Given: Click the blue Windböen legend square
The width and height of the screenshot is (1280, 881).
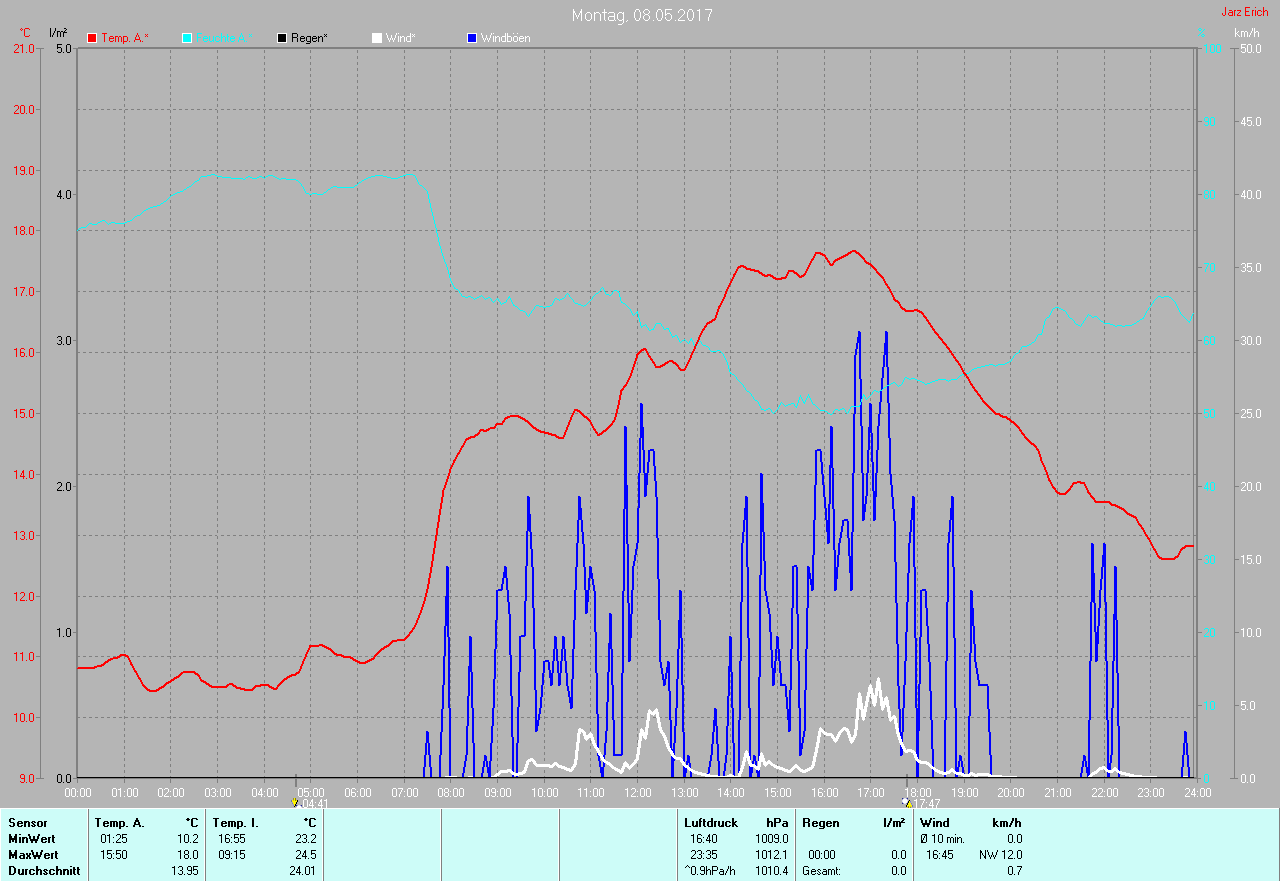Looking at the screenshot, I should 472,38.
